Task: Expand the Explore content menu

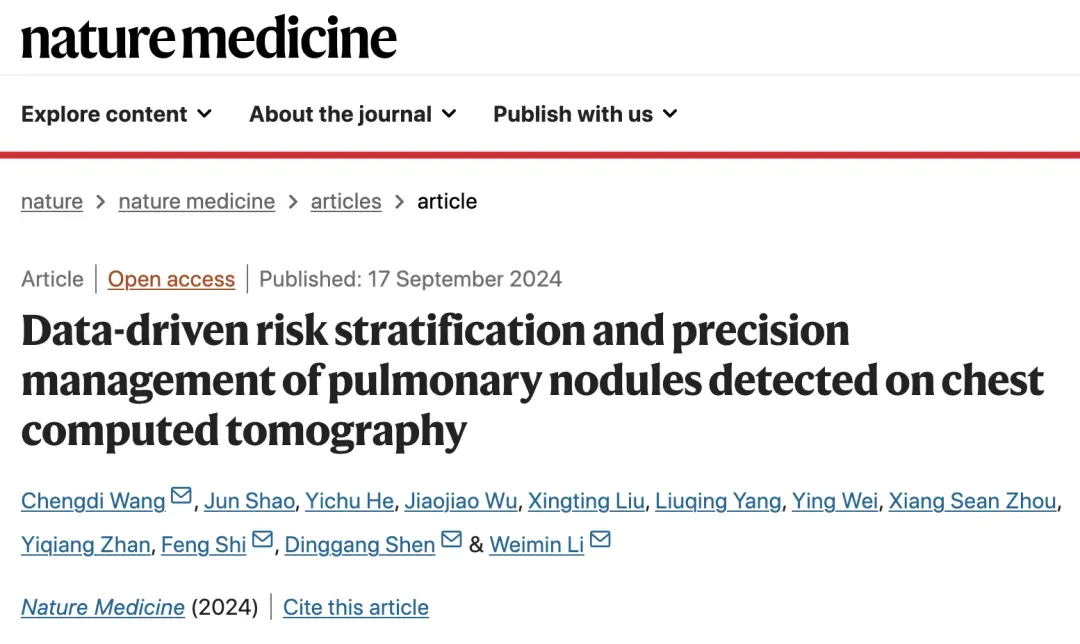Action: tap(117, 114)
